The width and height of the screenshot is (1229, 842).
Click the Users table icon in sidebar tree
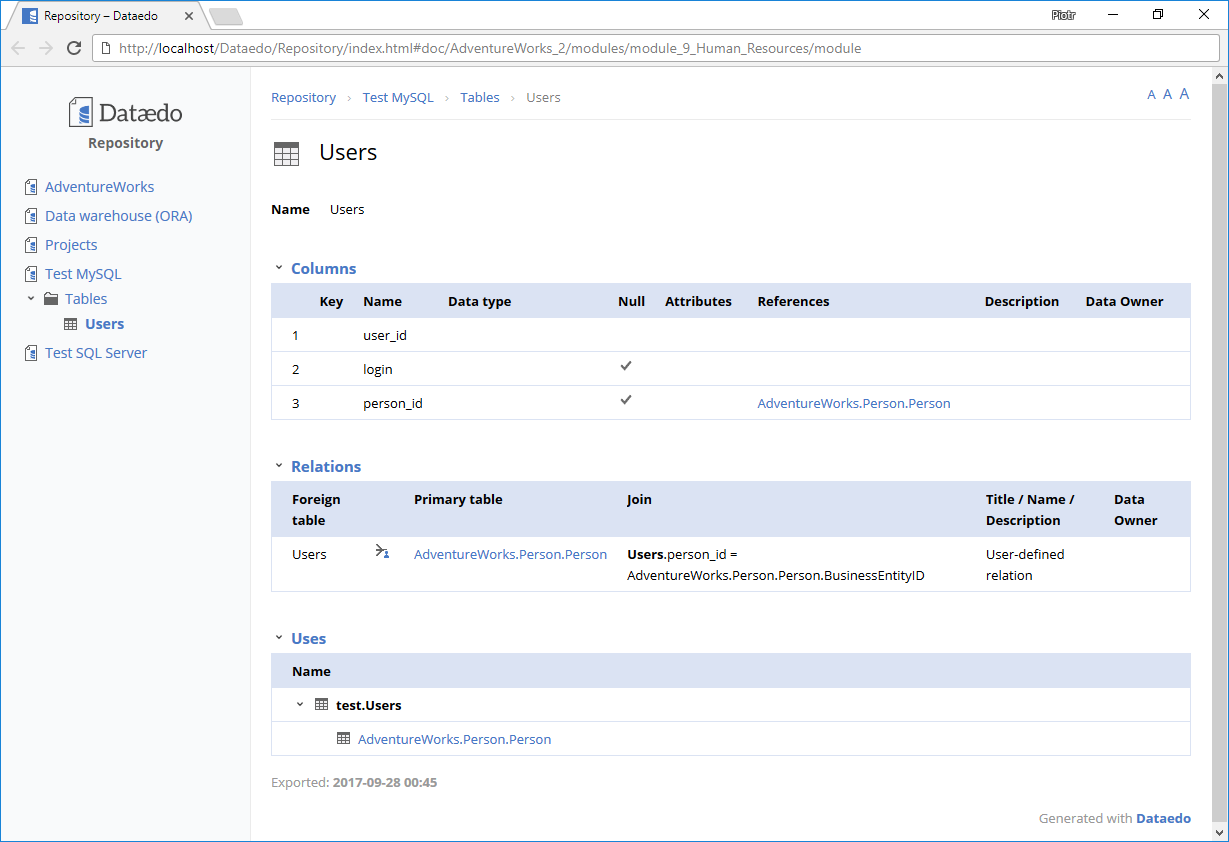coord(71,324)
